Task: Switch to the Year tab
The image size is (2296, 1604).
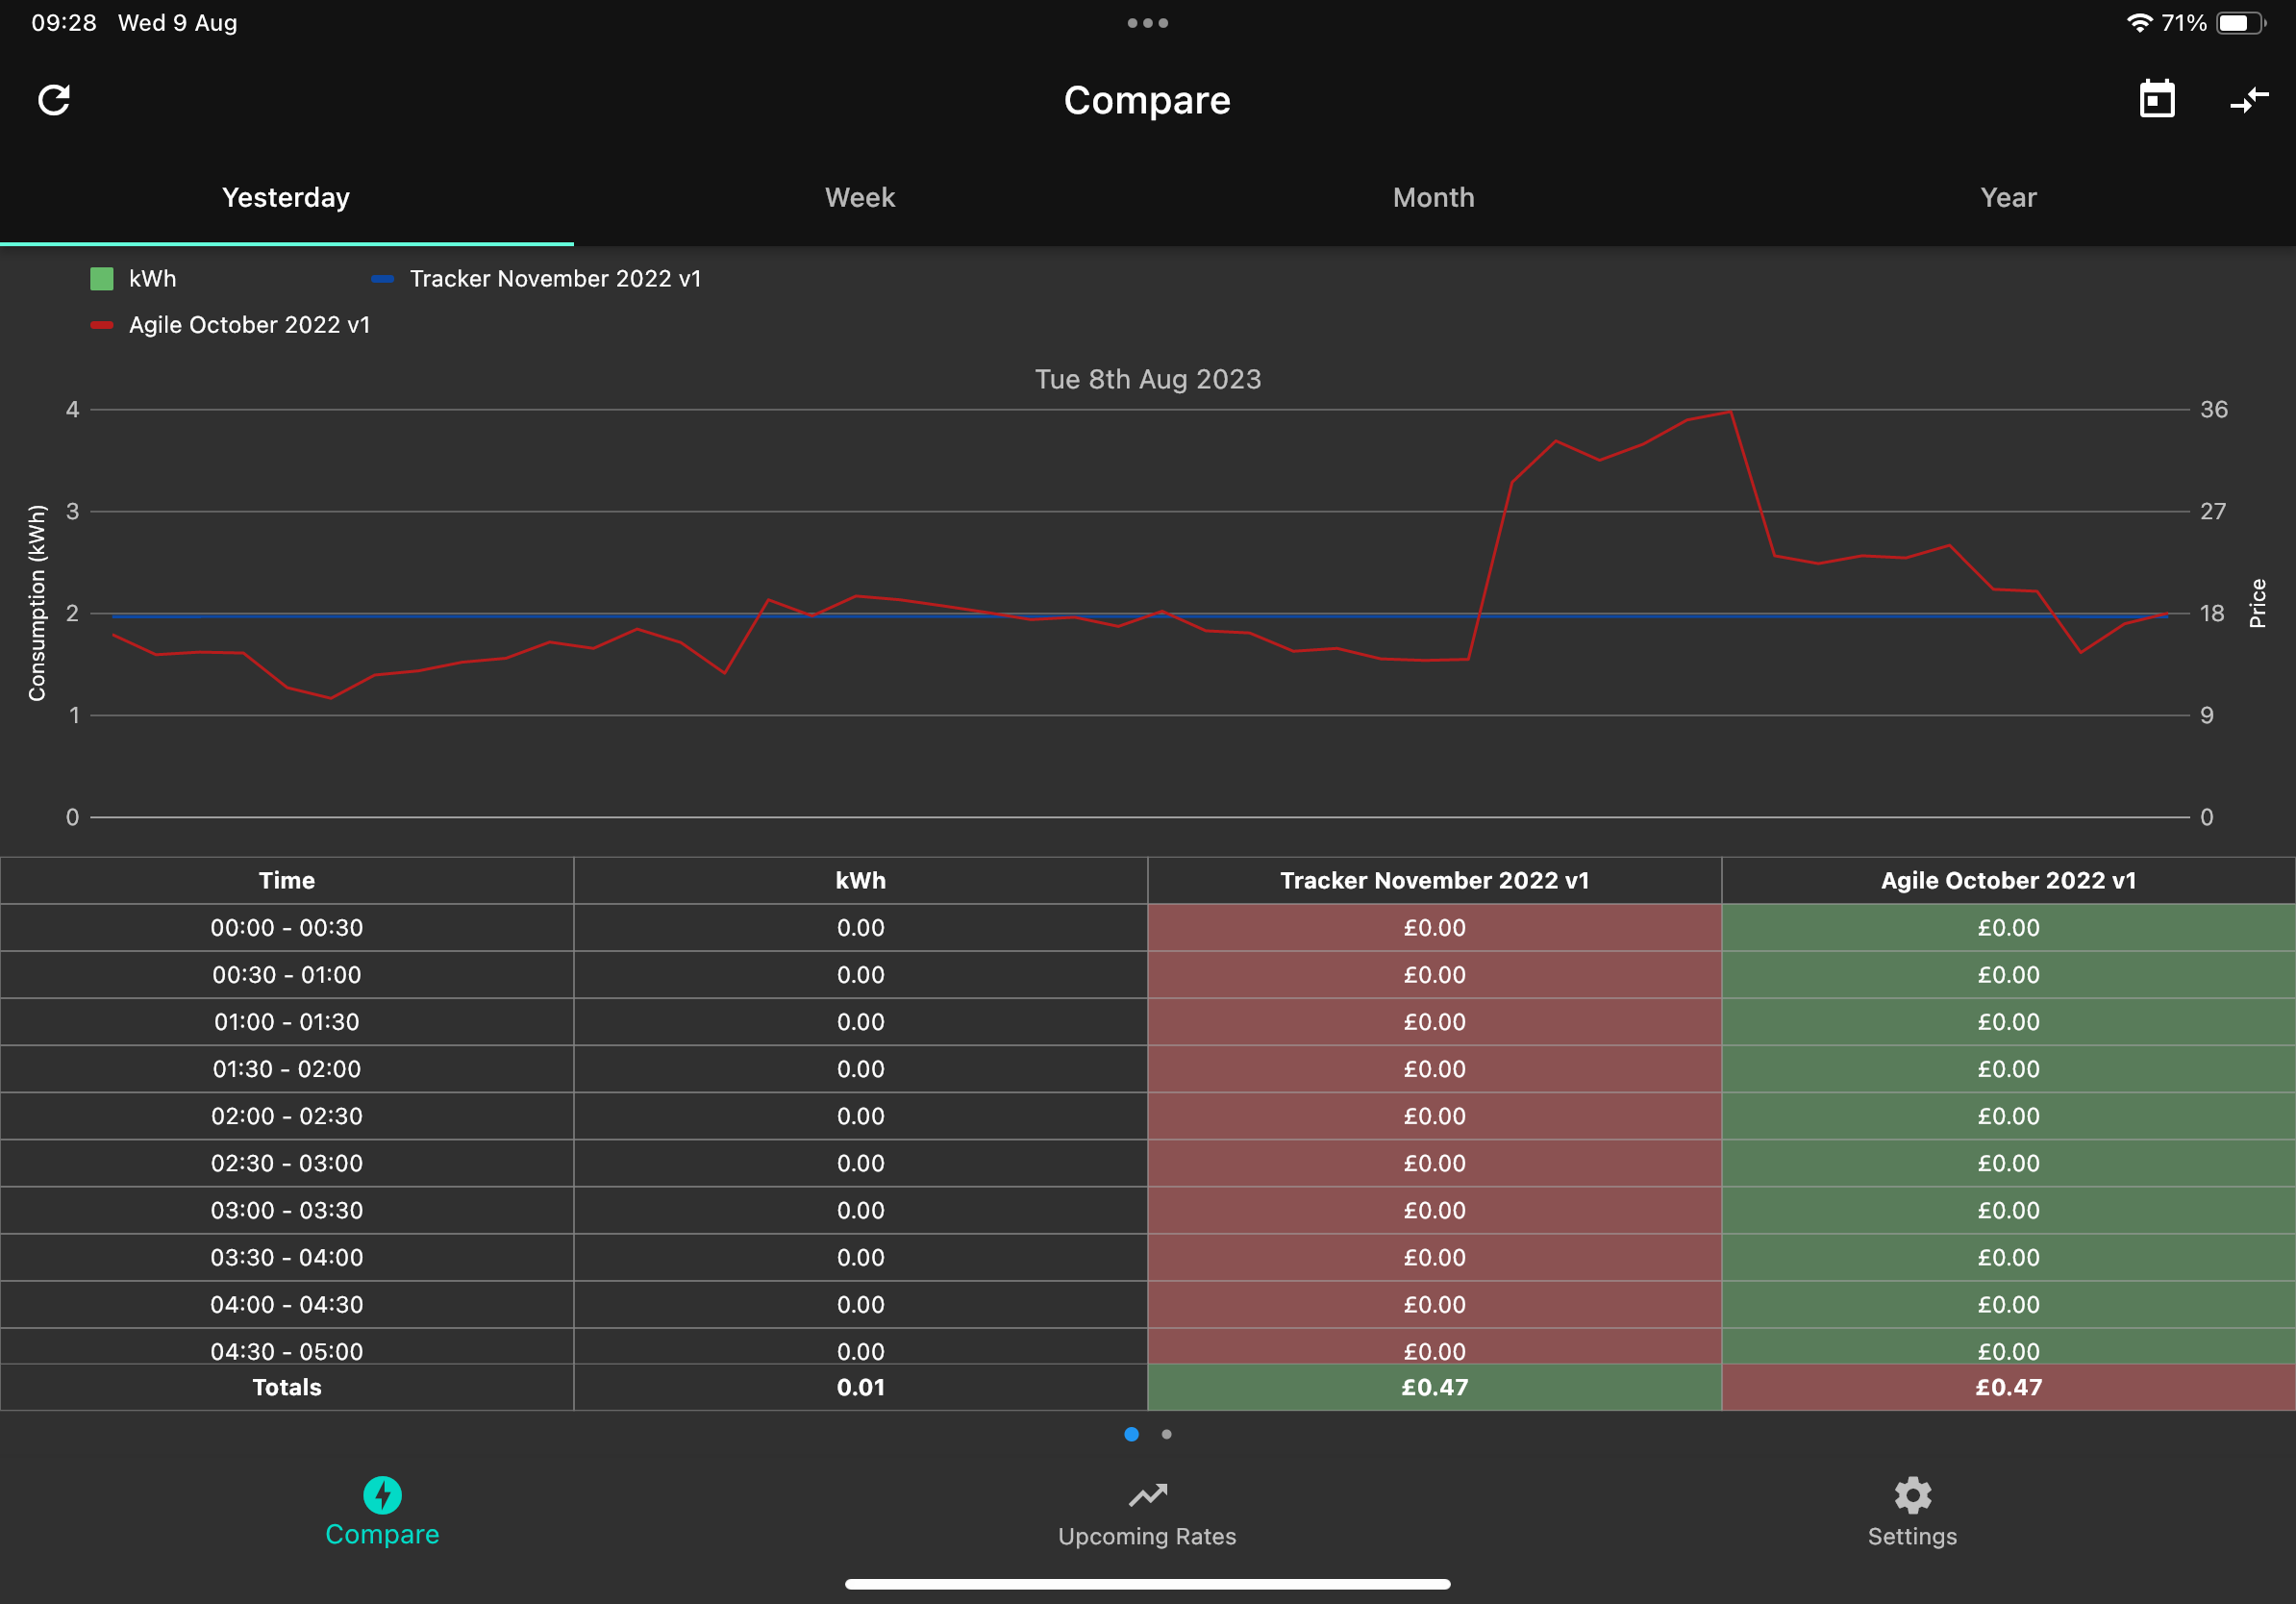Action: pyautogui.click(x=2007, y=197)
